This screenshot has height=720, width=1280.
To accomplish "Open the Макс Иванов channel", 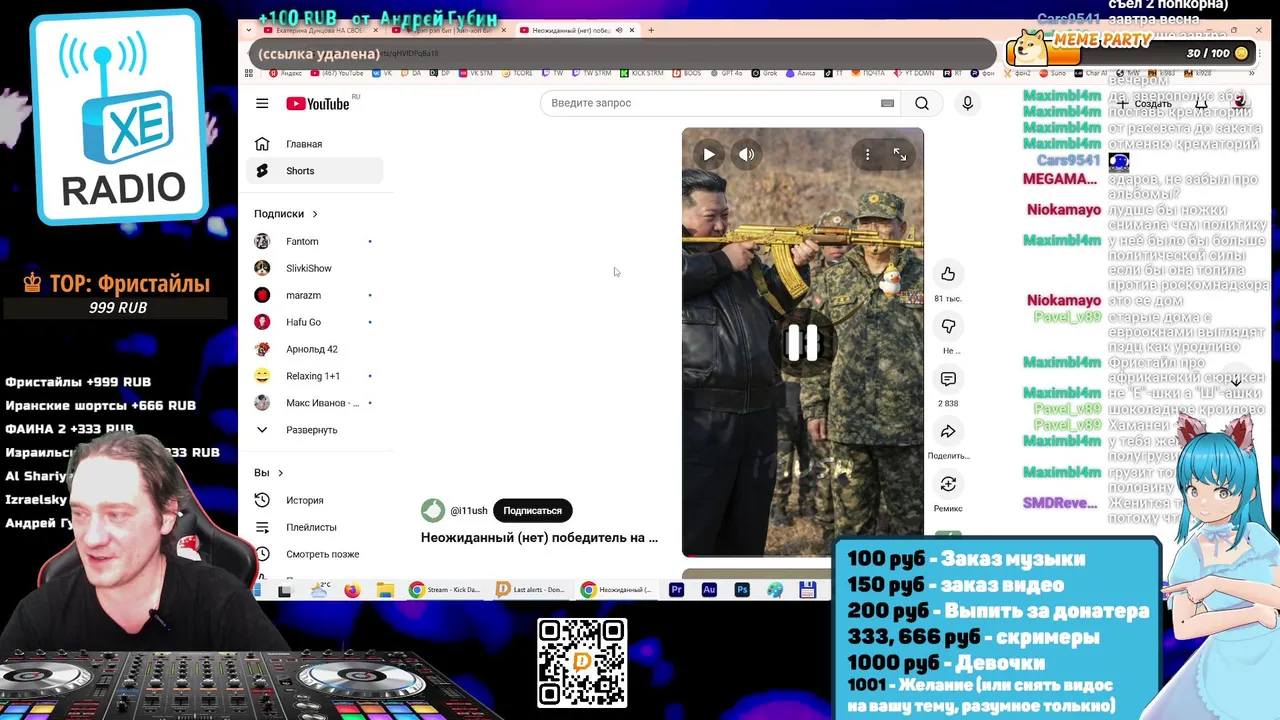I will pos(315,403).
